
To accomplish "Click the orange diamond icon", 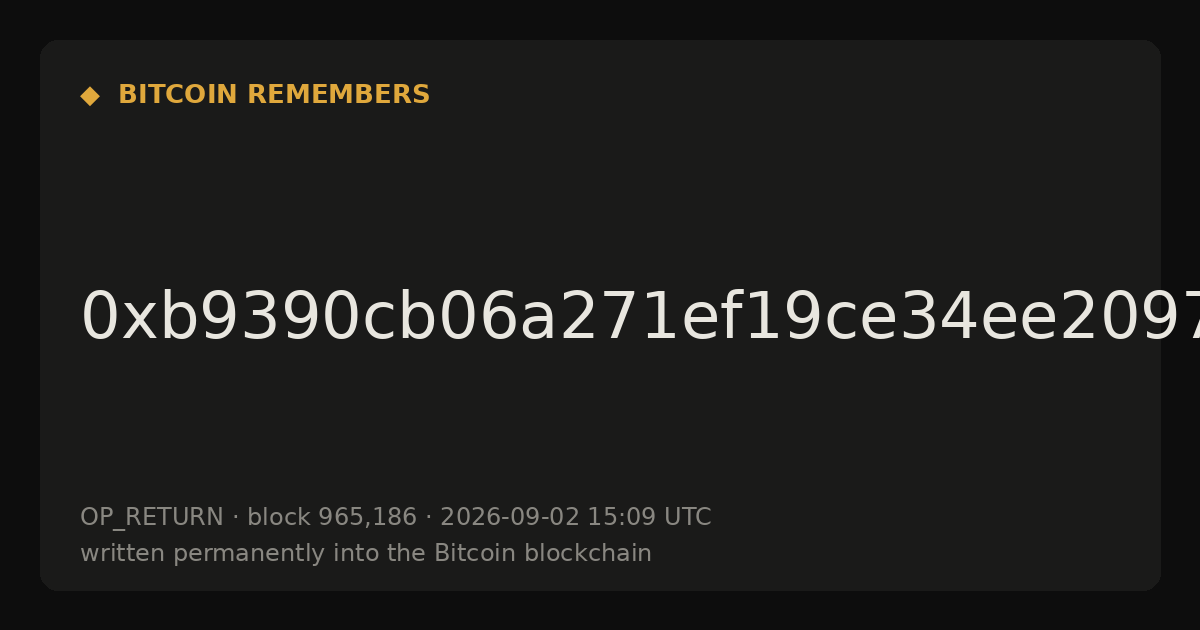I will 90,96.
